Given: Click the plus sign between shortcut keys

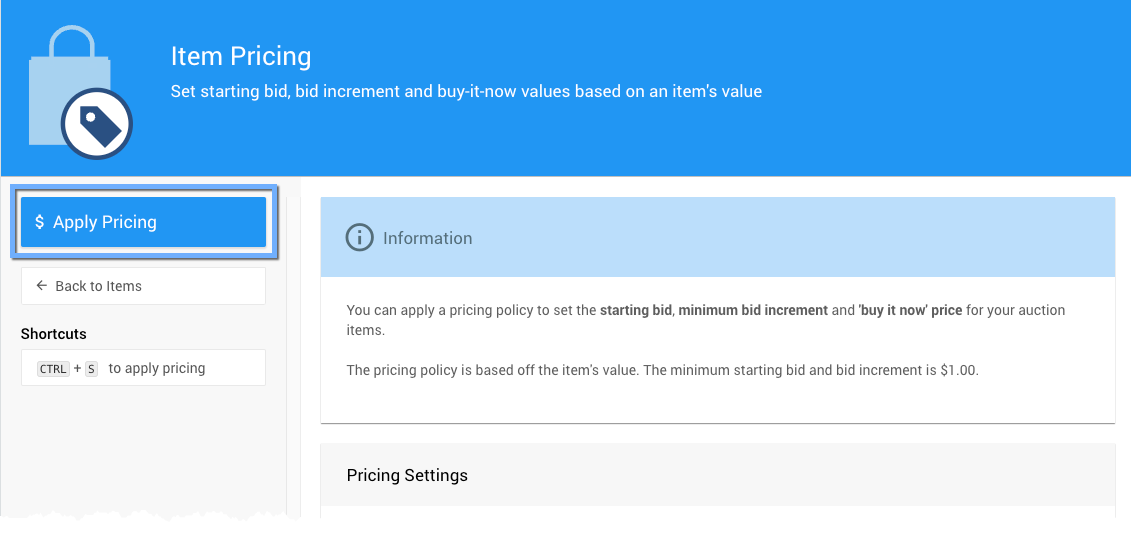Looking at the screenshot, I should tap(78, 369).
